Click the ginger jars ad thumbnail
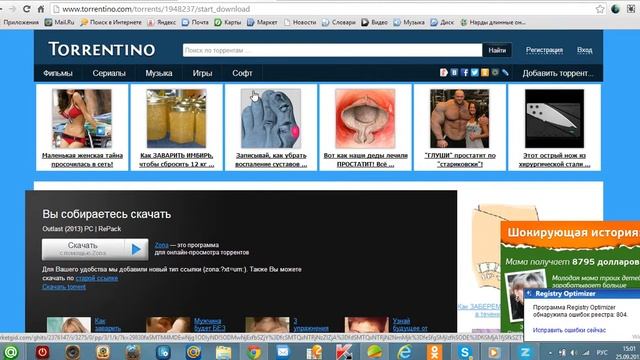Screen dimensions: 640x360 tap(176, 118)
